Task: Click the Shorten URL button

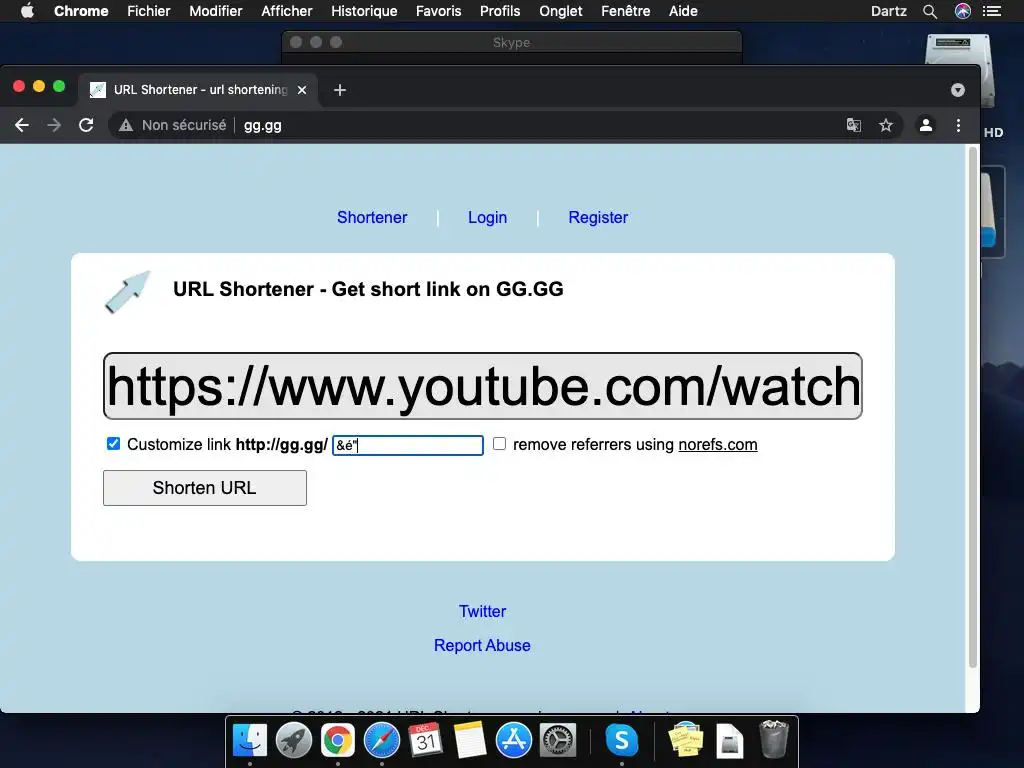Action: coord(204,488)
